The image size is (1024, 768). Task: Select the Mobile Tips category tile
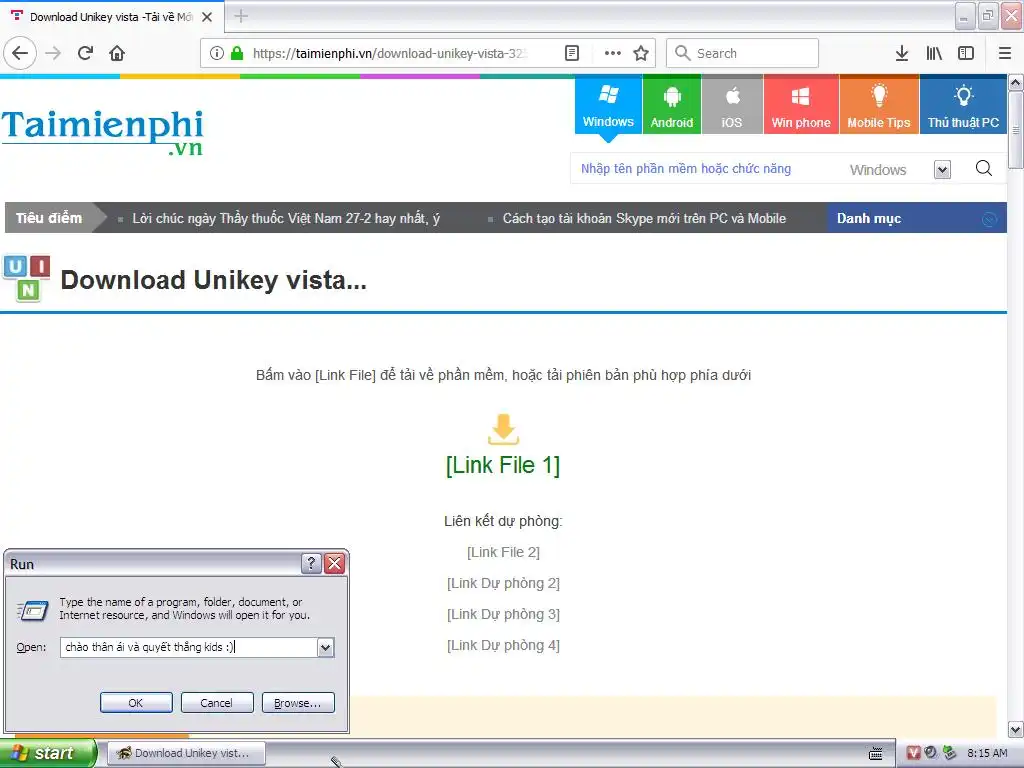(878, 106)
